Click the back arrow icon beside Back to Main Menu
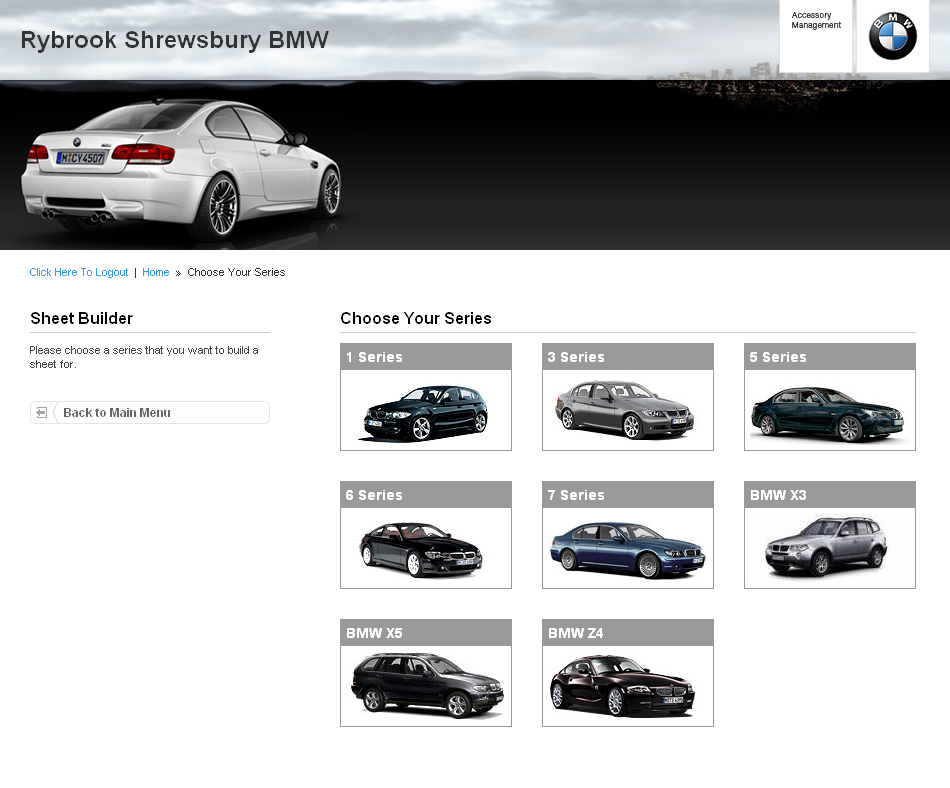950x788 pixels. click(41, 412)
